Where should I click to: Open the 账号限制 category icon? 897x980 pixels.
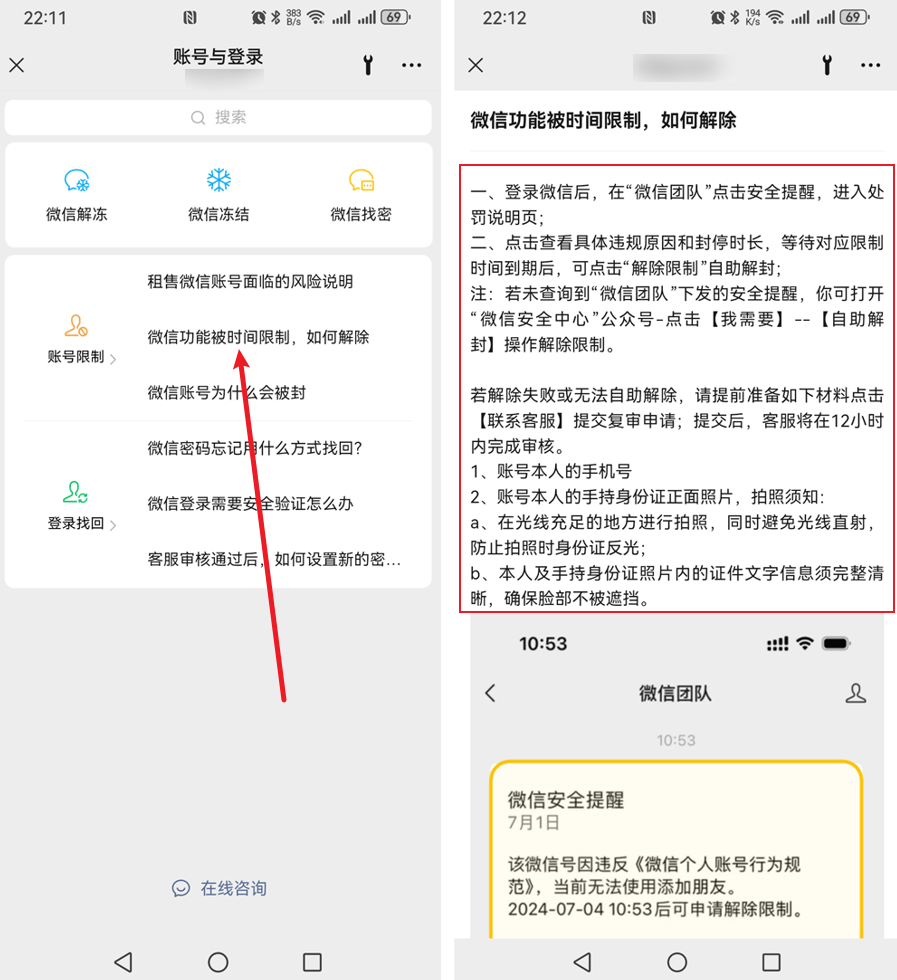pyautogui.click(x=76, y=326)
